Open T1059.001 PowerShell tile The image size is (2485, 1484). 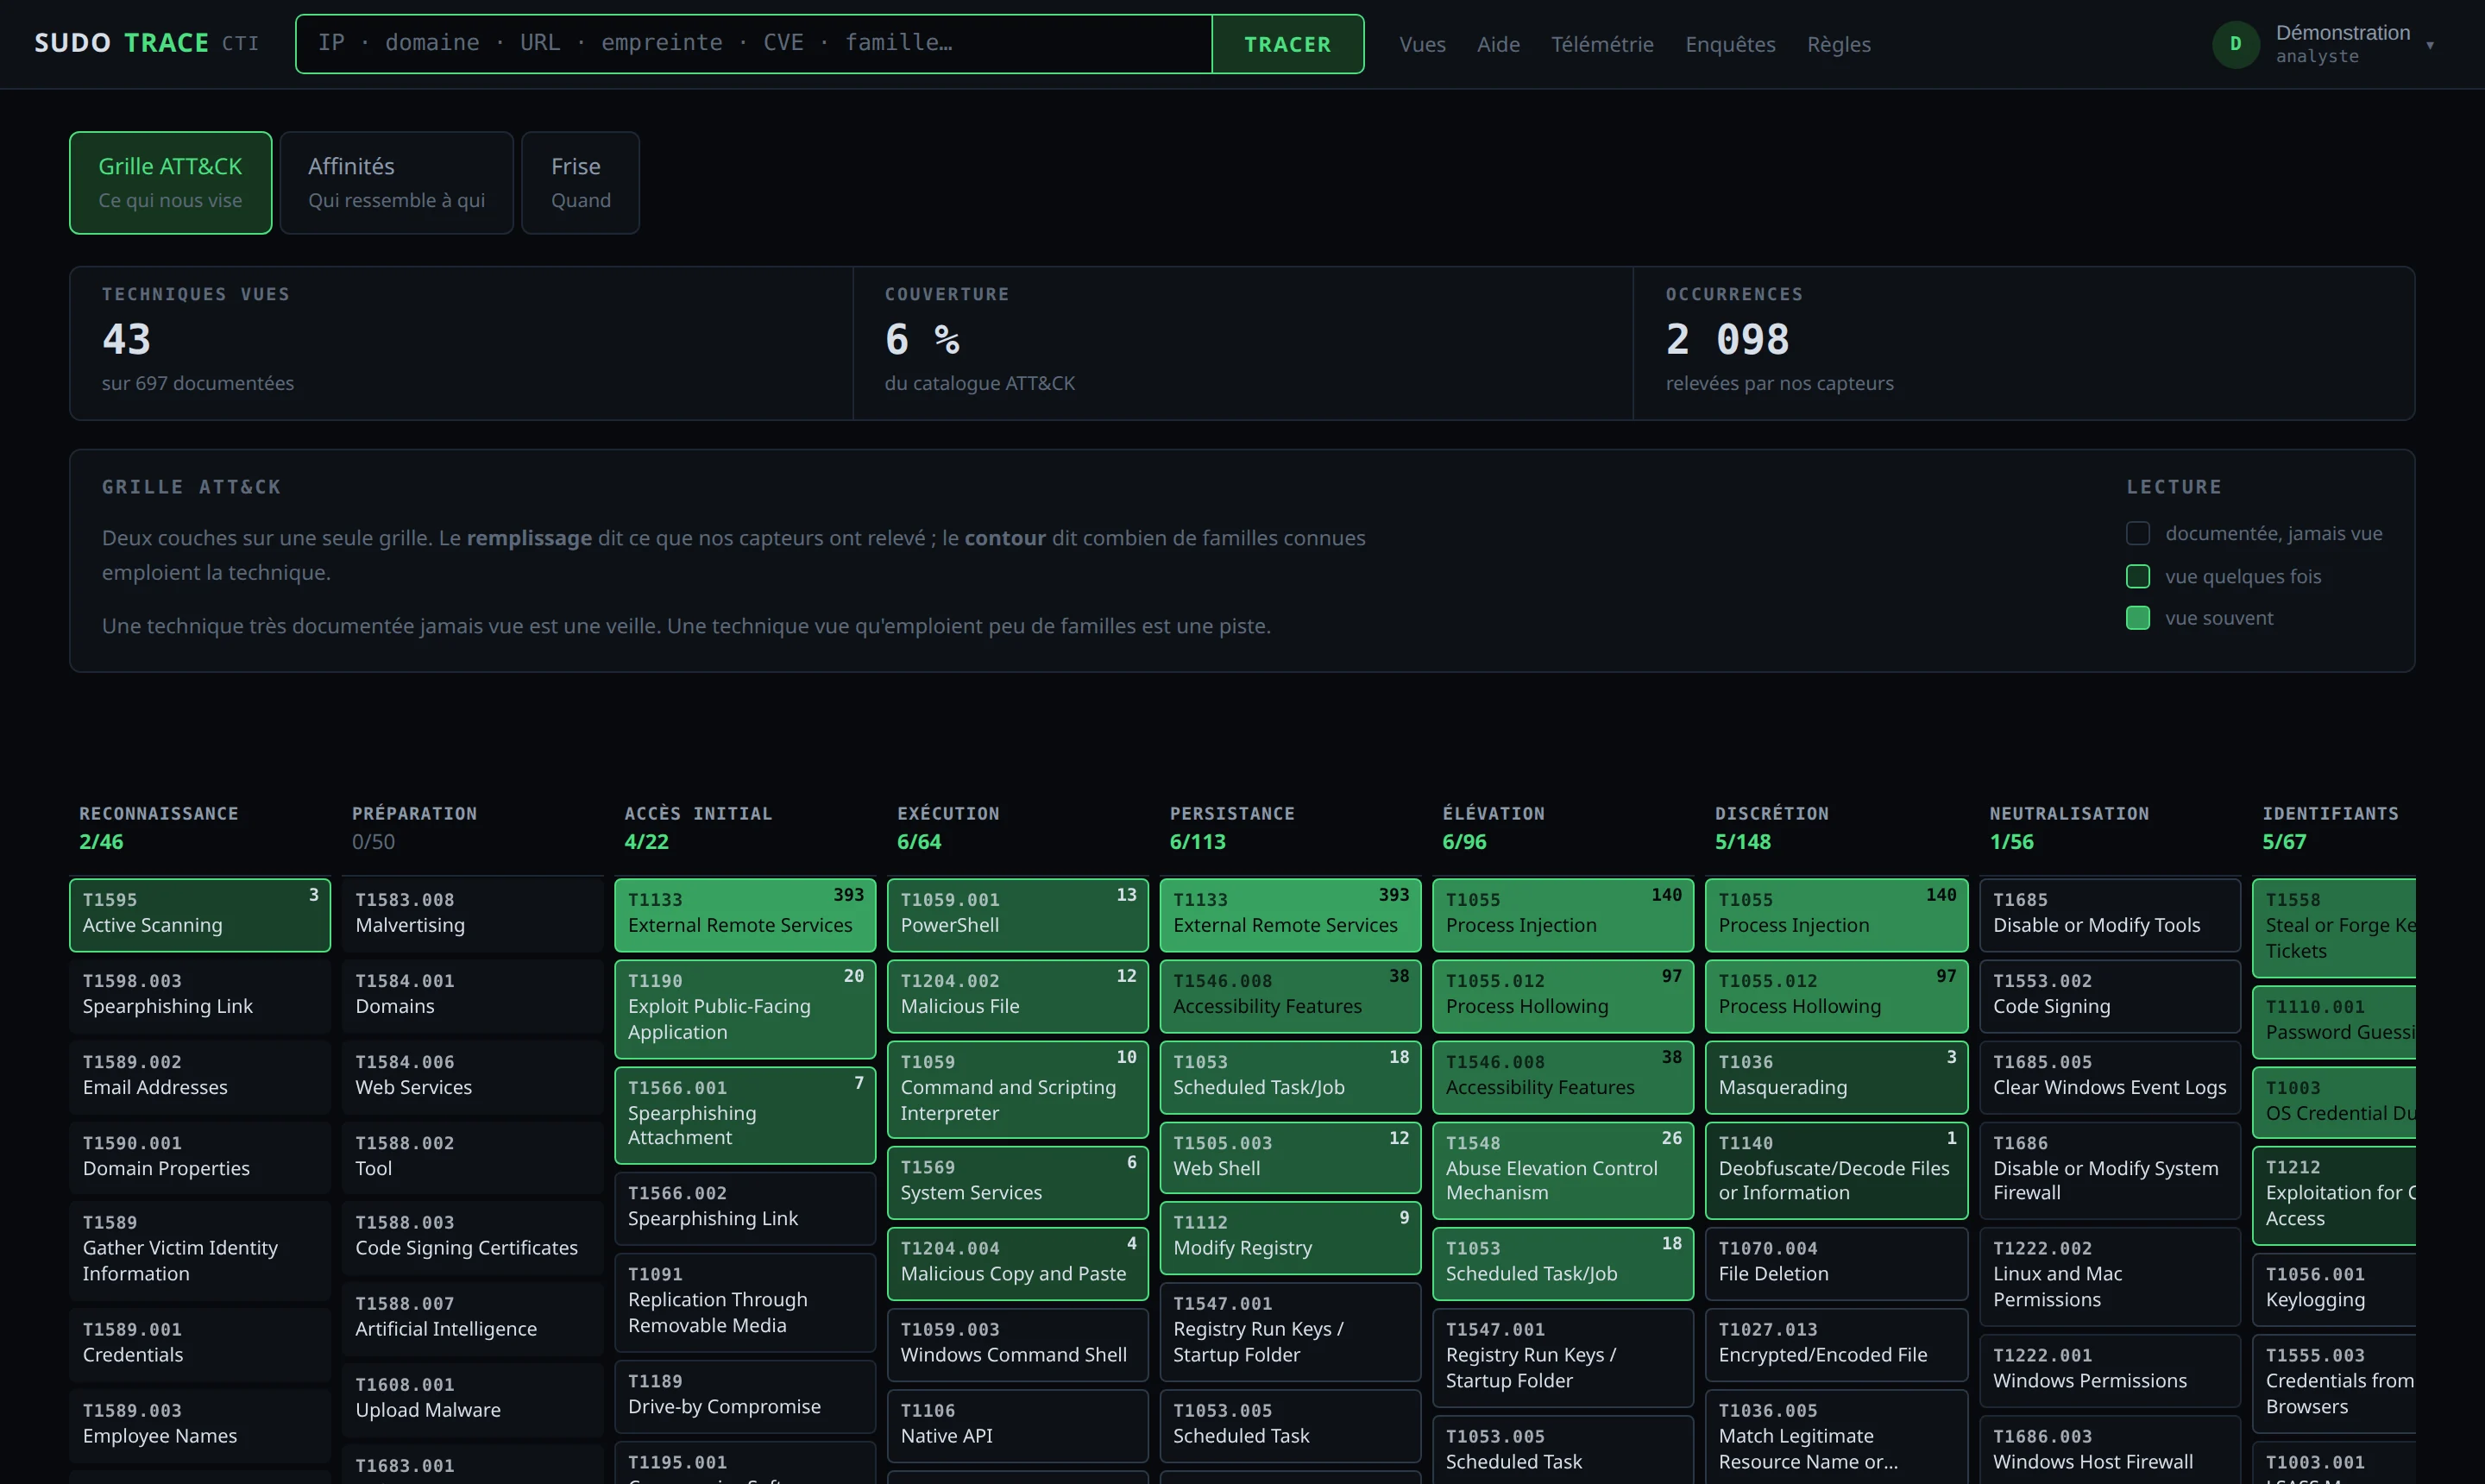[x=1017, y=914]
